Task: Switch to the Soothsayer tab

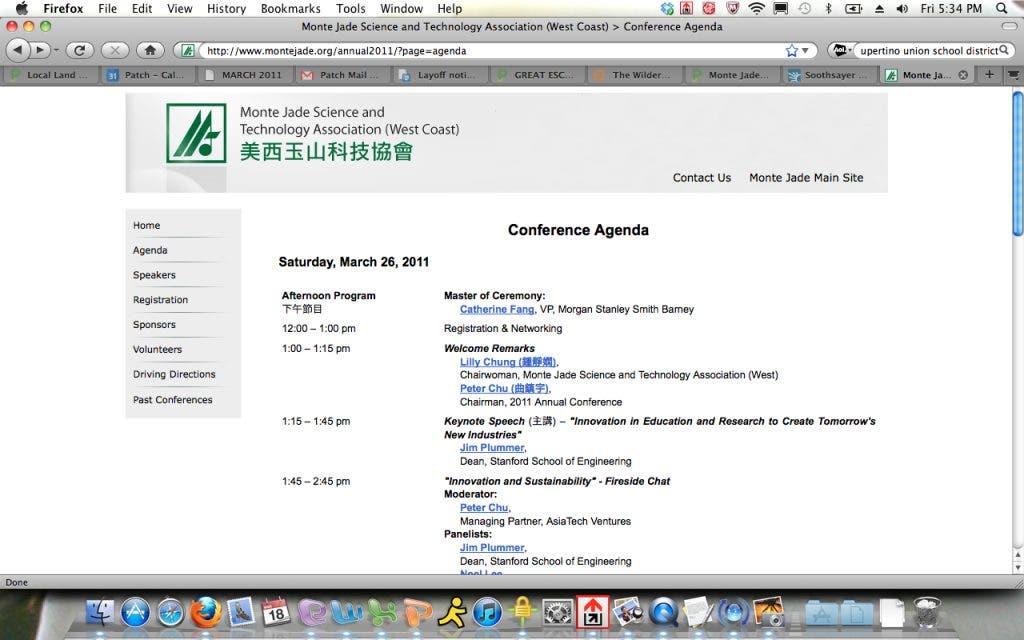Action: pyautogui.click(x=829, y=75)
